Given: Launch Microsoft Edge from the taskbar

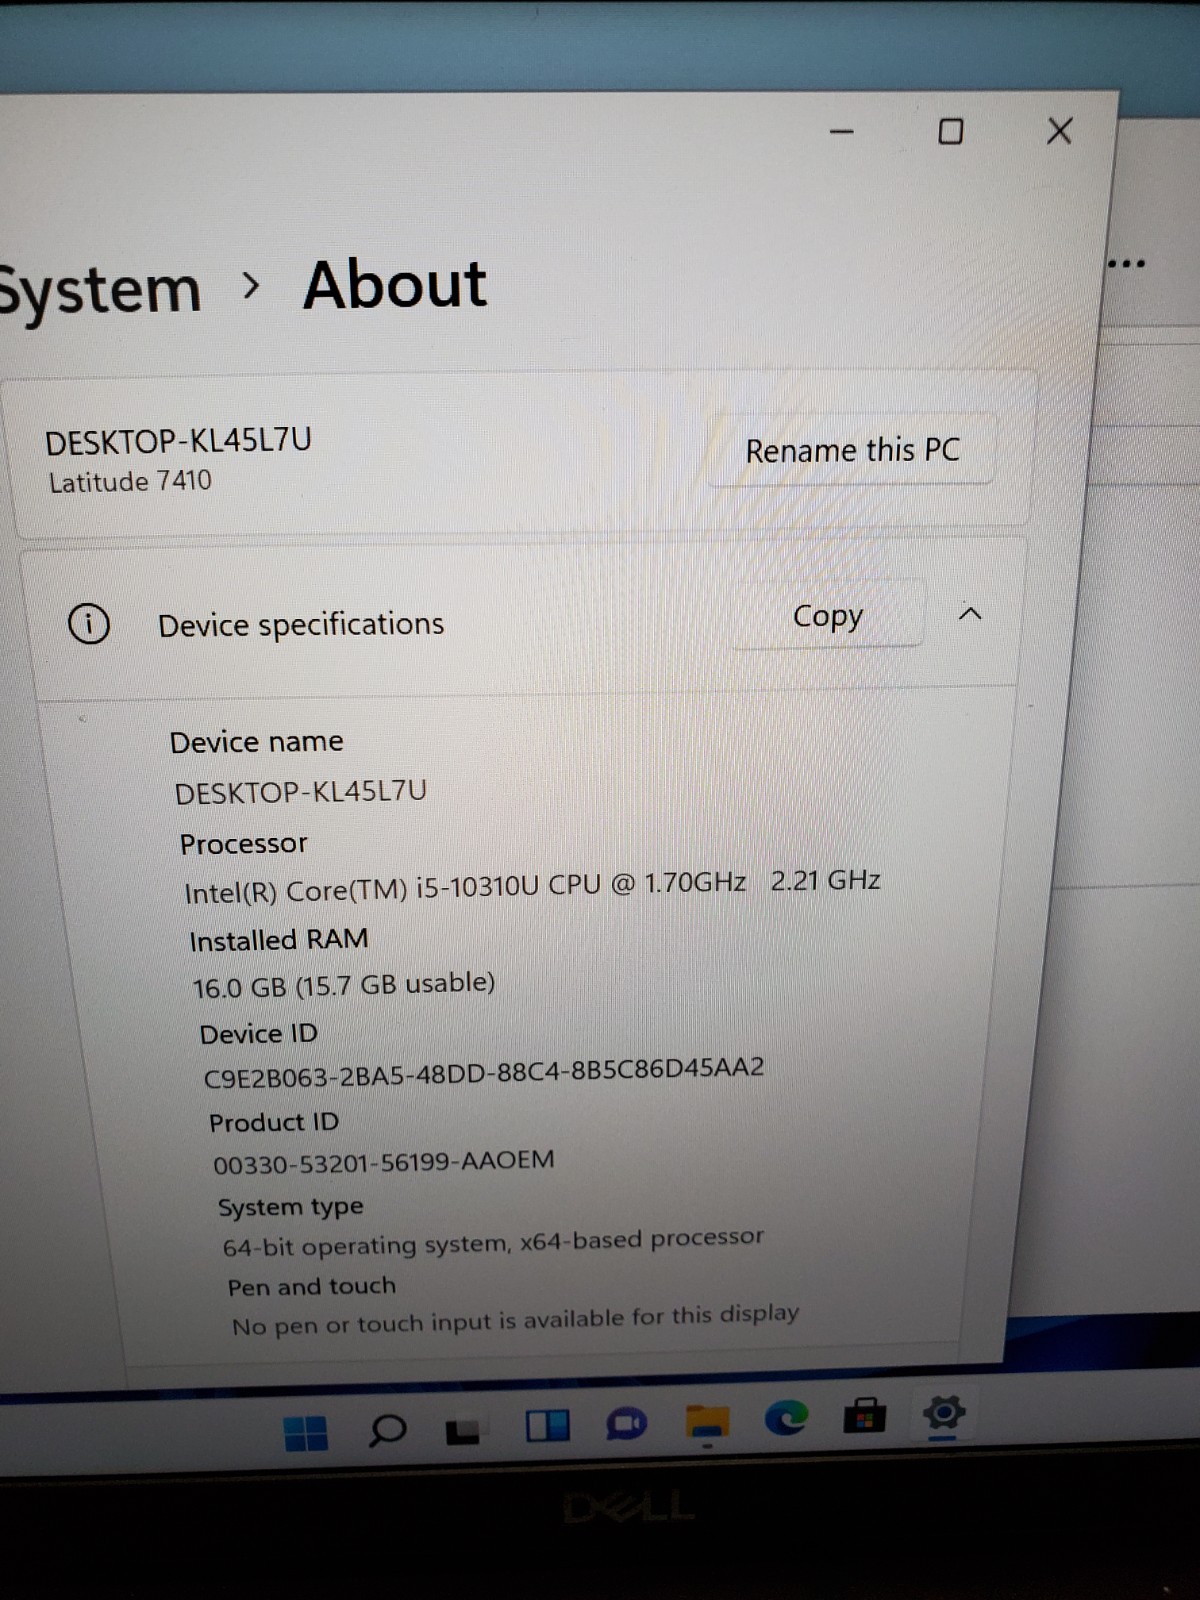Looking at the screenshot, I should (786, 1418).
